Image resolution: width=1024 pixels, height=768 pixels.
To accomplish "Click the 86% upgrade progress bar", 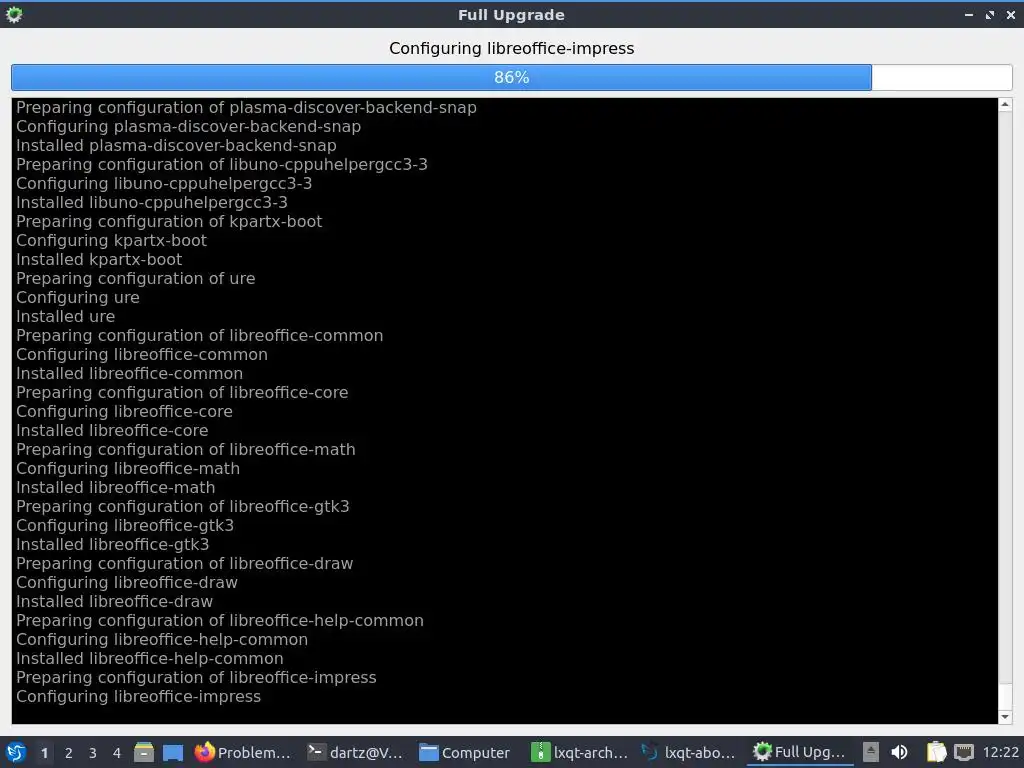I will (x=511, y=77).
